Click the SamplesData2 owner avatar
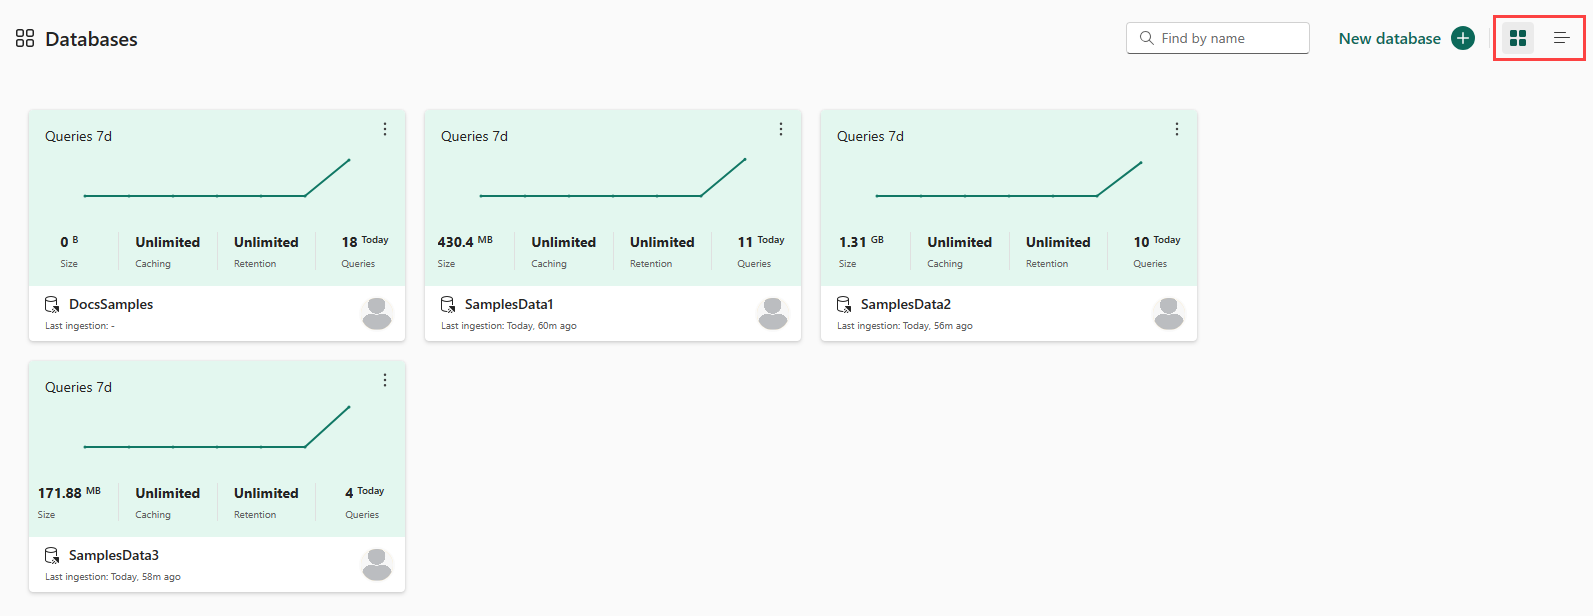Image resolution: width=1593 pixels, height=616 pixels. [x=1169, y=313]
